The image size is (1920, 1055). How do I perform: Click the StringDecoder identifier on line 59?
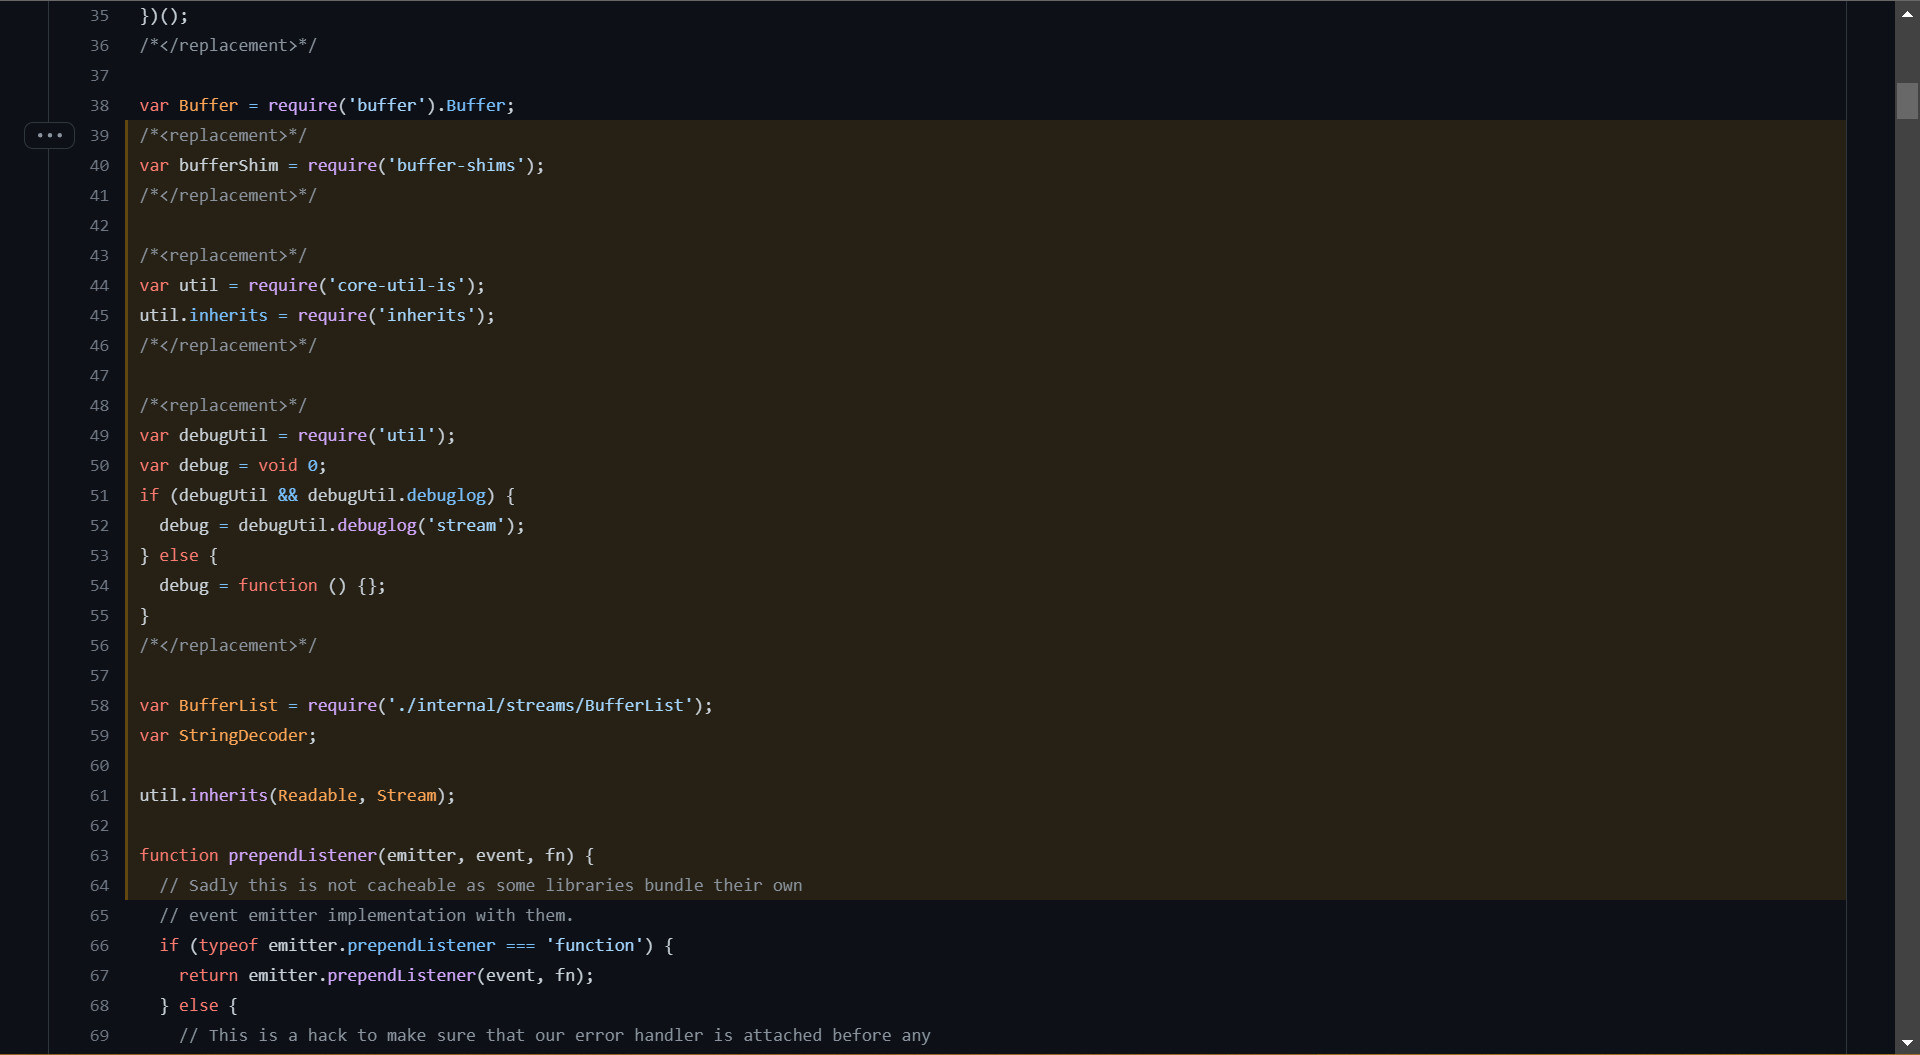click(x=243, y=735)
